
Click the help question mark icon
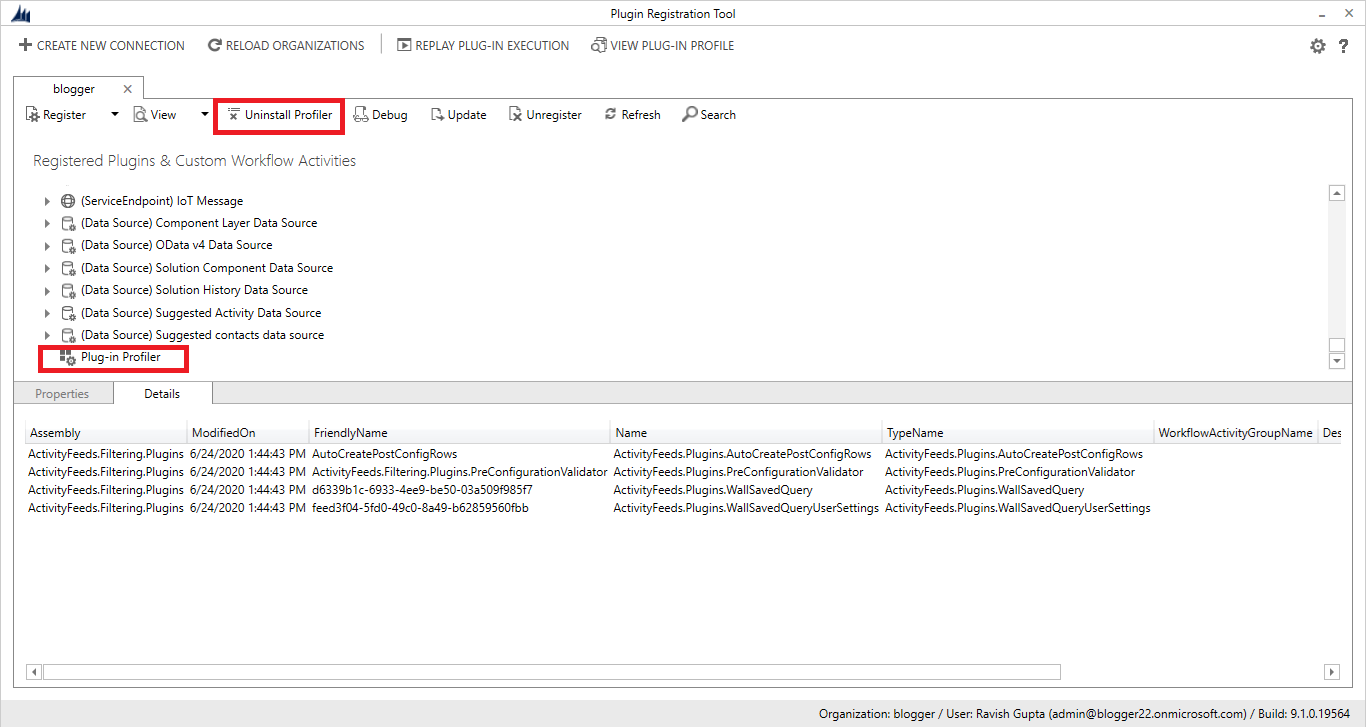point(1344,45)
